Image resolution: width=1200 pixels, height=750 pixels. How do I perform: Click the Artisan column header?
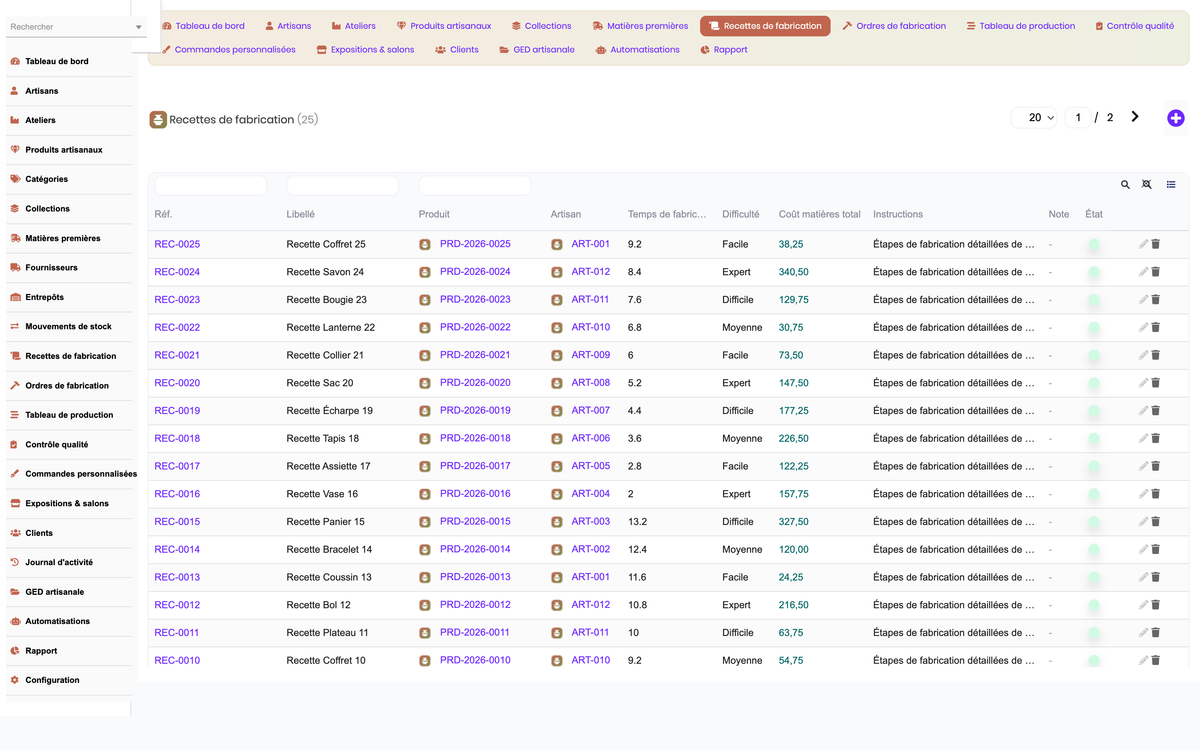566,214
